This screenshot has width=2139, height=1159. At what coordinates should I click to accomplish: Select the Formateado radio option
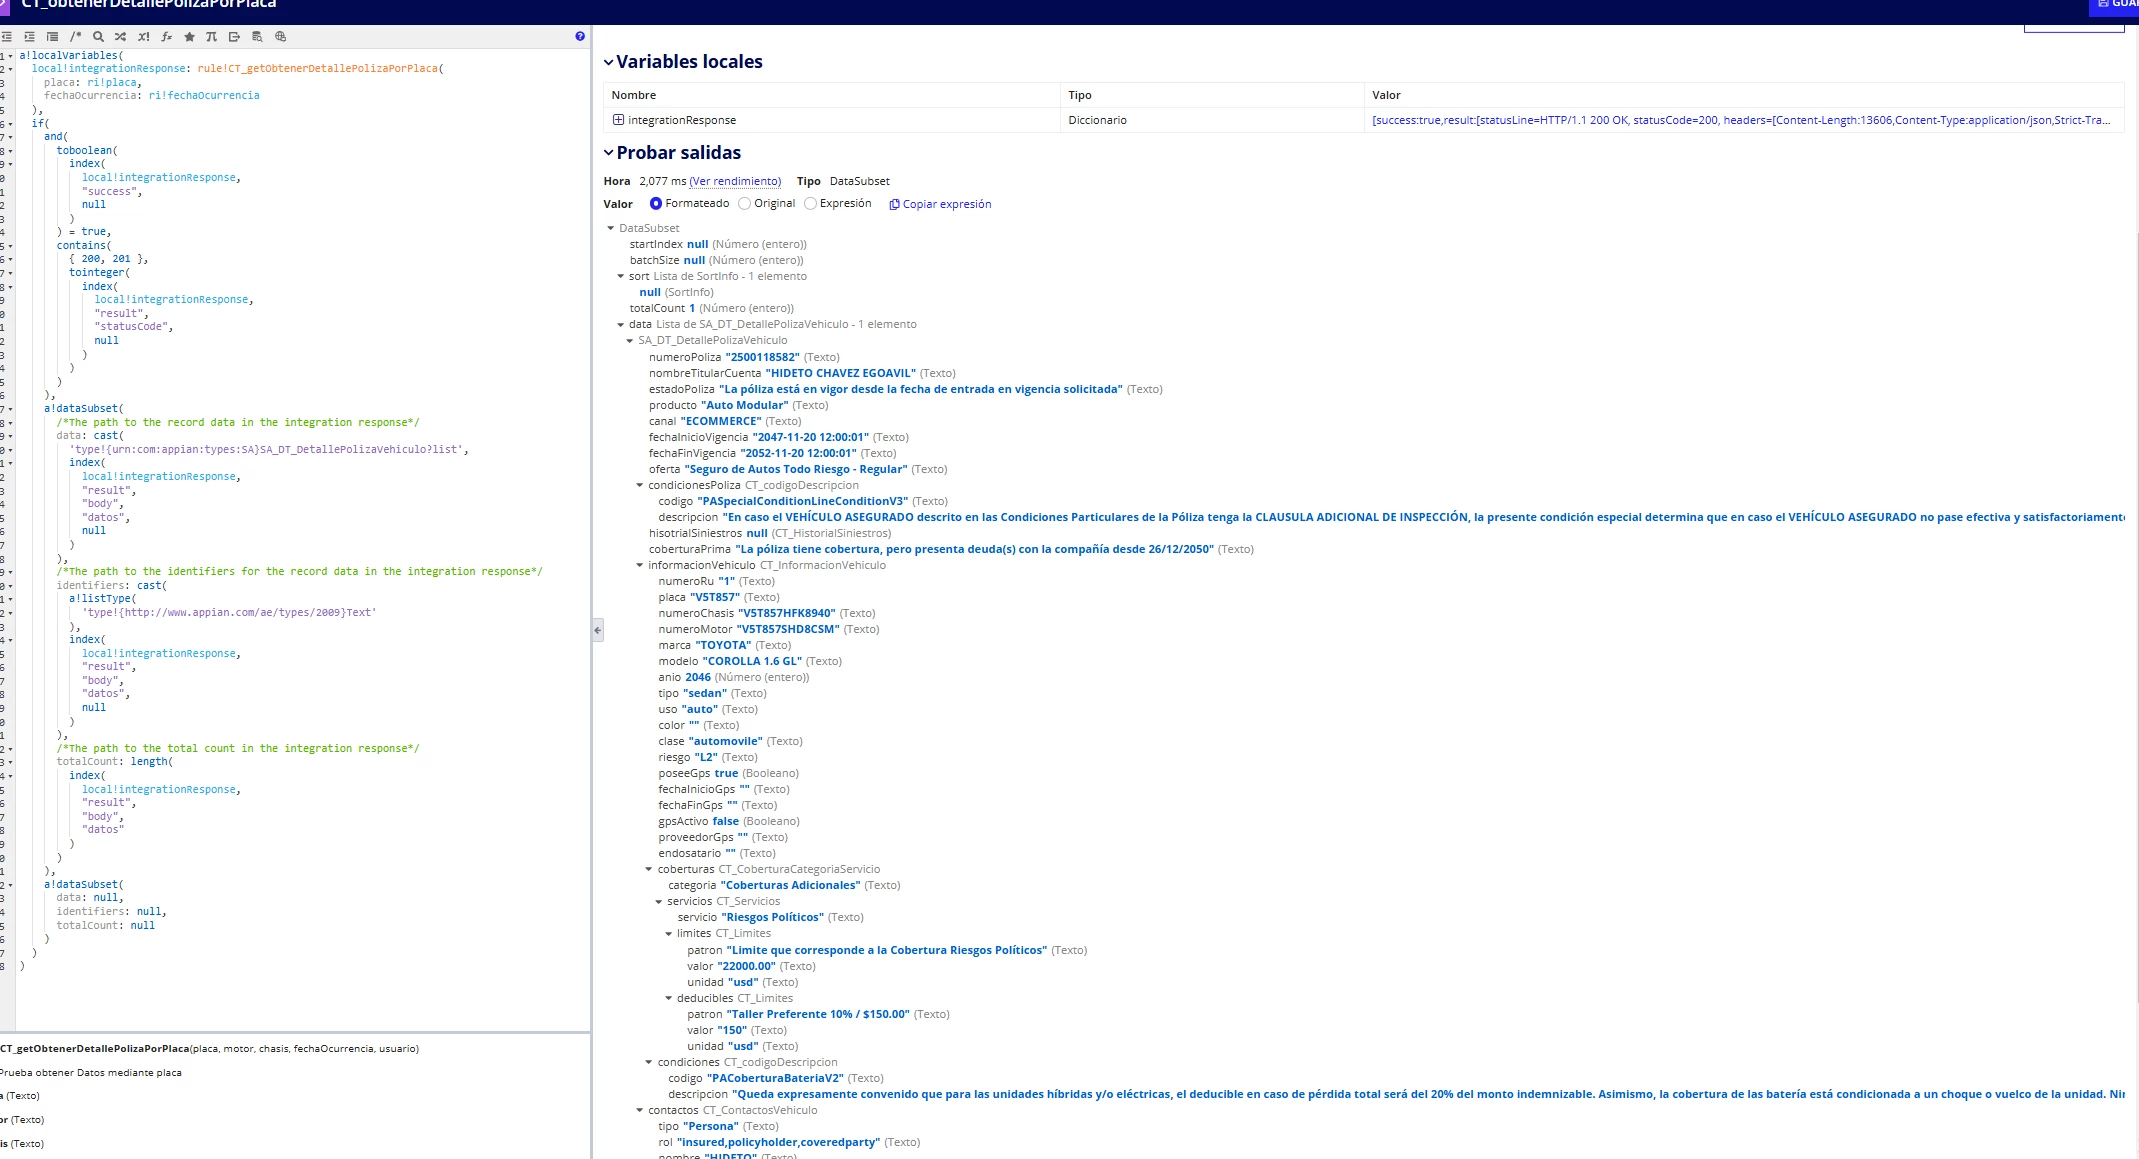656,203
